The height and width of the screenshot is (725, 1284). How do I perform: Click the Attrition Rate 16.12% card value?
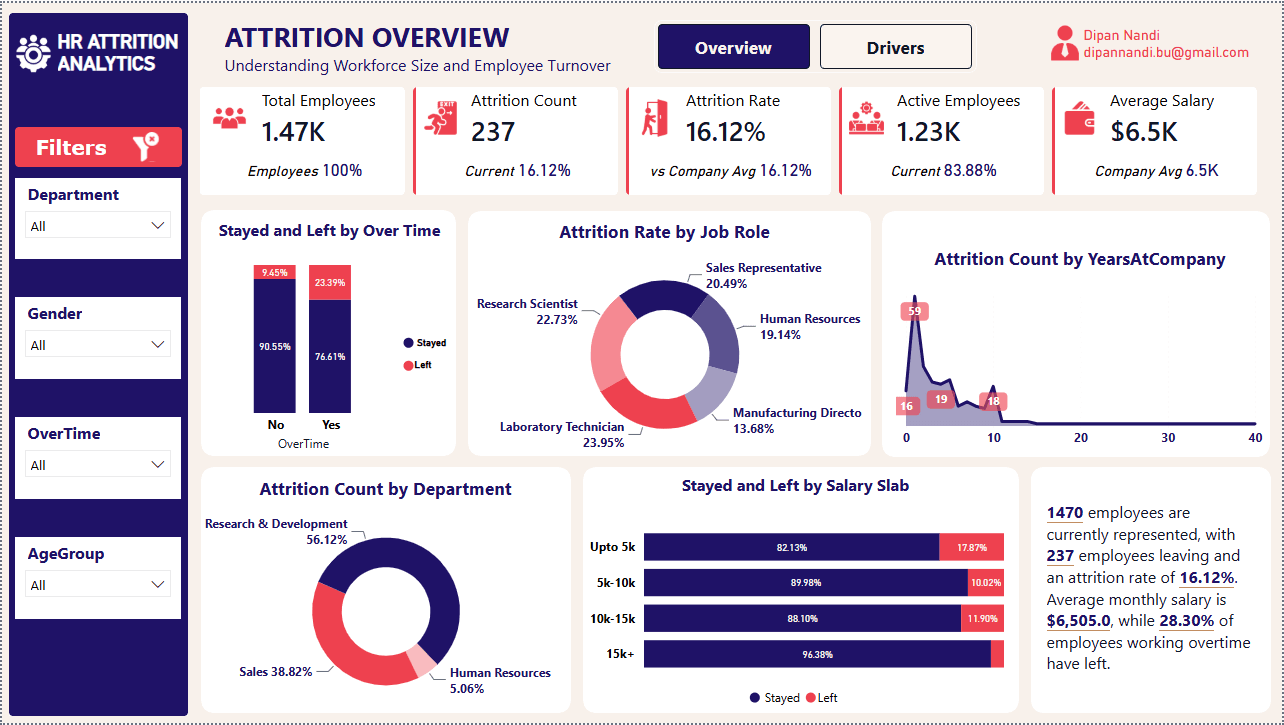[x=725, y=132]
